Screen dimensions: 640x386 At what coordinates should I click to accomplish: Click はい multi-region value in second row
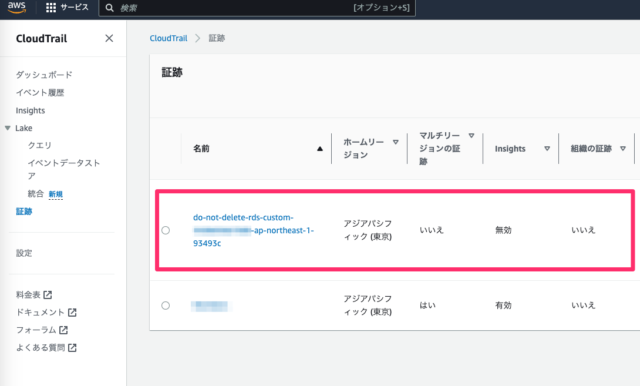tap(427, 305)
